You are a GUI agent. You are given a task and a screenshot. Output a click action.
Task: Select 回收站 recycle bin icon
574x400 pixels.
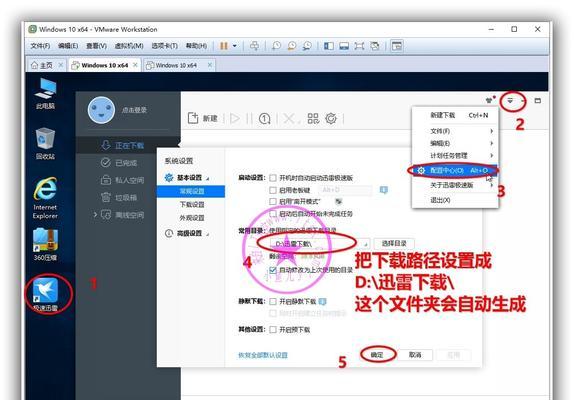tap(45, 143)
